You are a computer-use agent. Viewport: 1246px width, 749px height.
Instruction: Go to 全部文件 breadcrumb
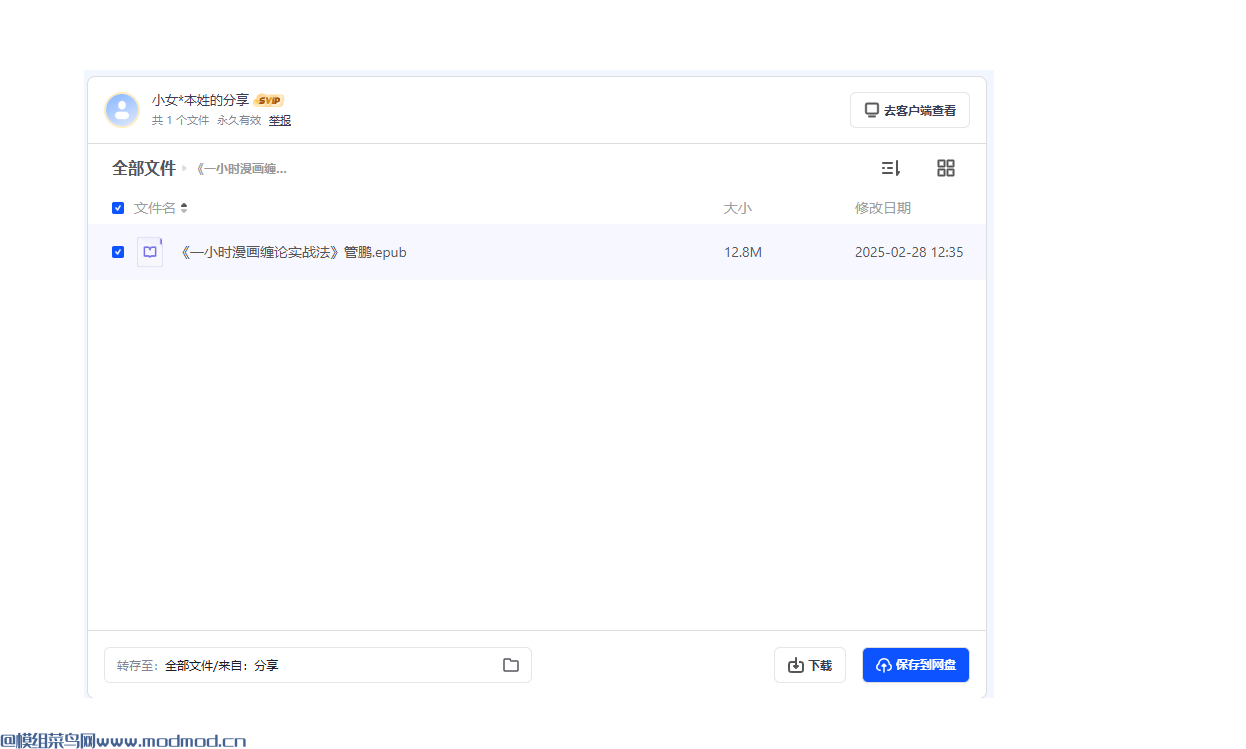(x=144, y=168)
